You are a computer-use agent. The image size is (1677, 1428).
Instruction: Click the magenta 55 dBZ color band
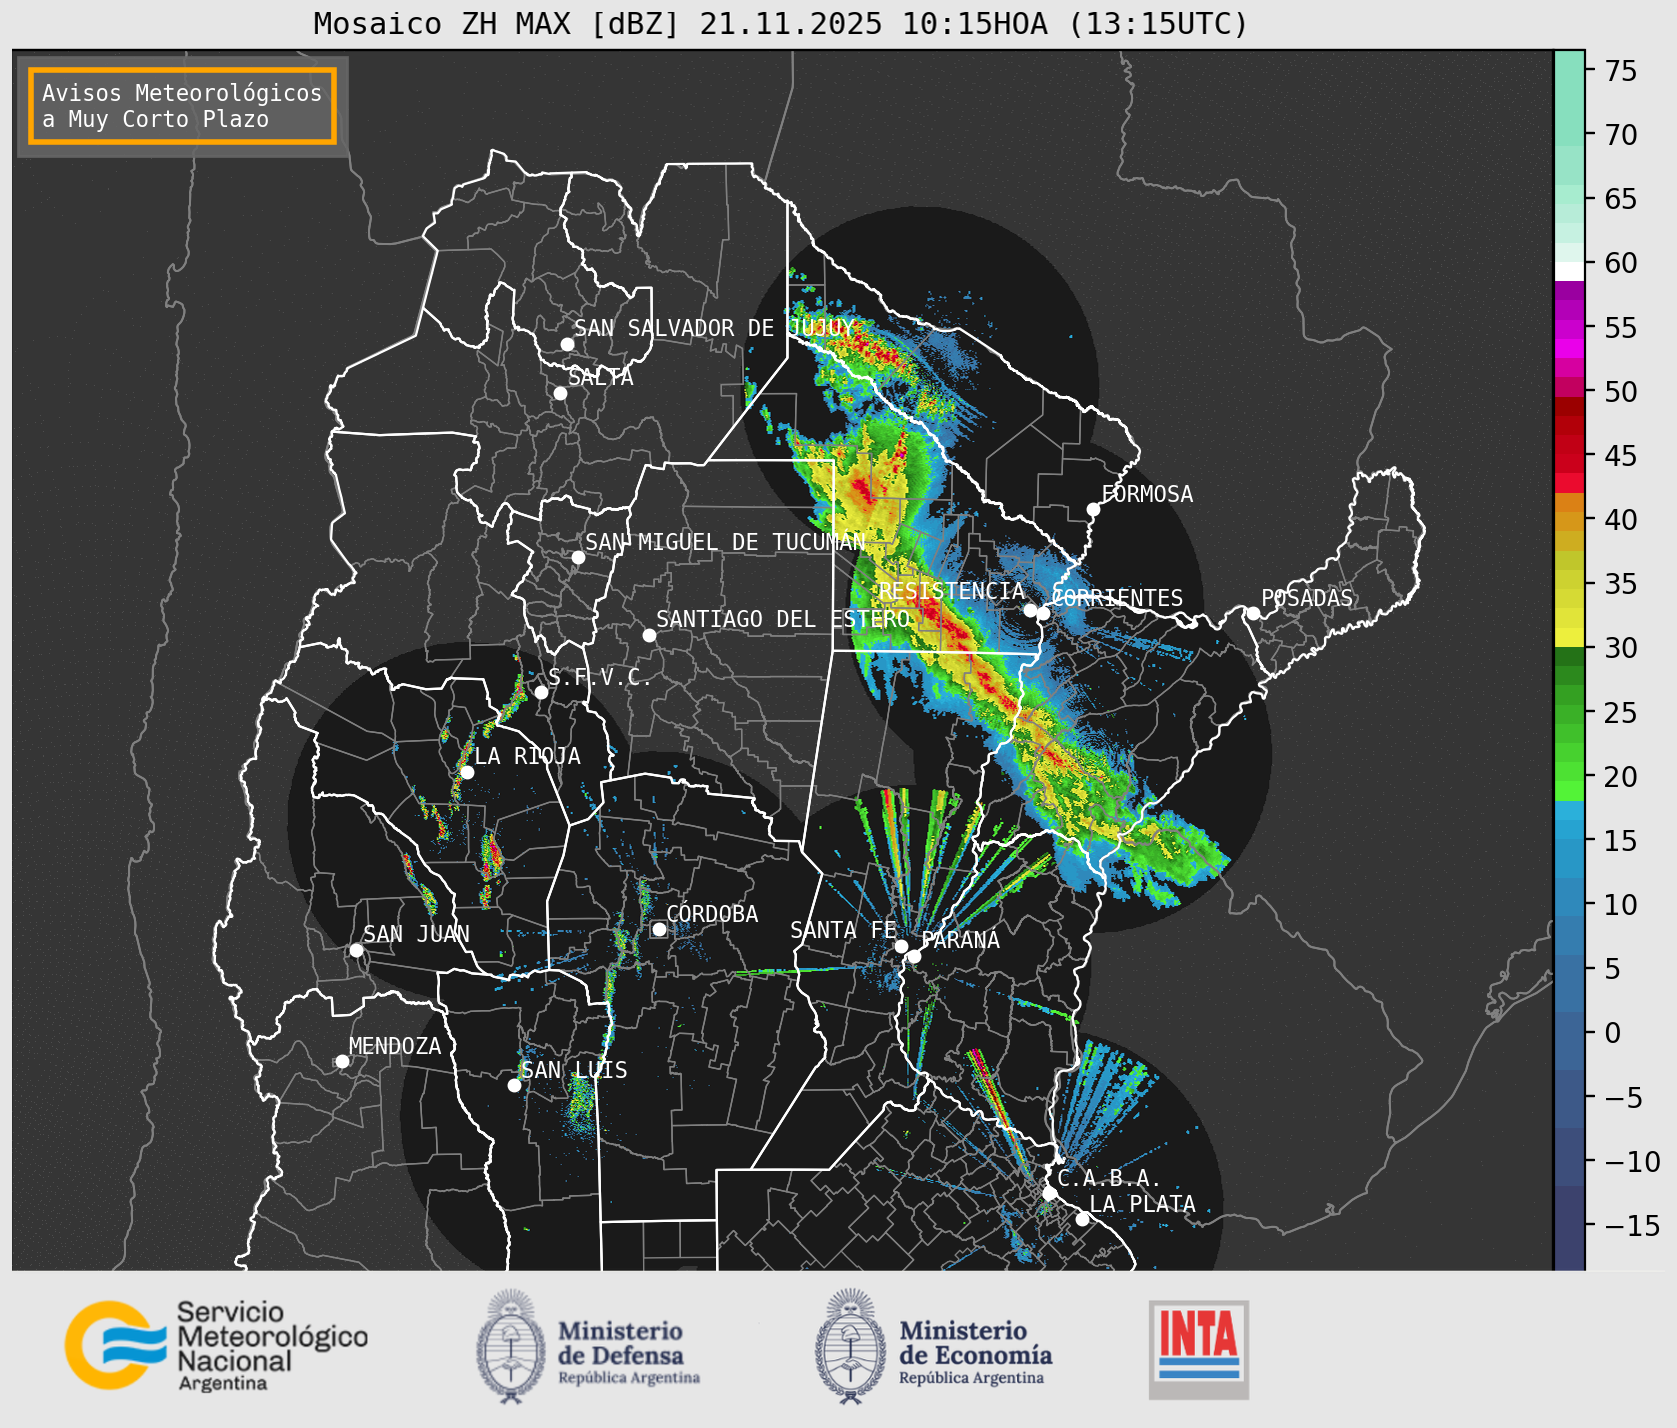[1569, 328]
